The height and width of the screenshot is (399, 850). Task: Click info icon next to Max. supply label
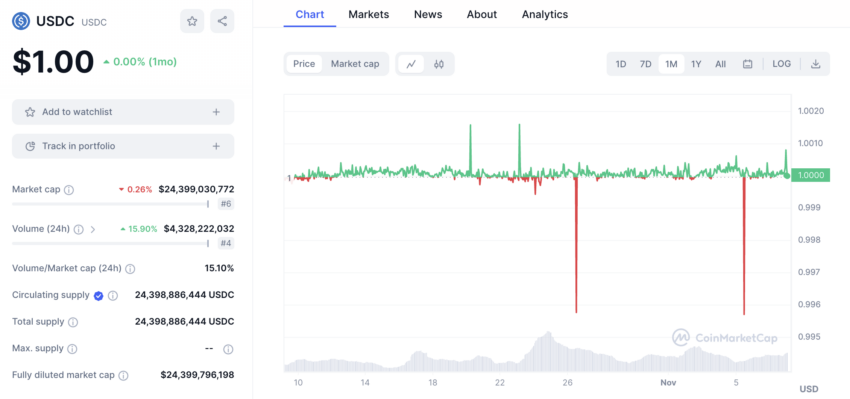(x=72, y=349)
